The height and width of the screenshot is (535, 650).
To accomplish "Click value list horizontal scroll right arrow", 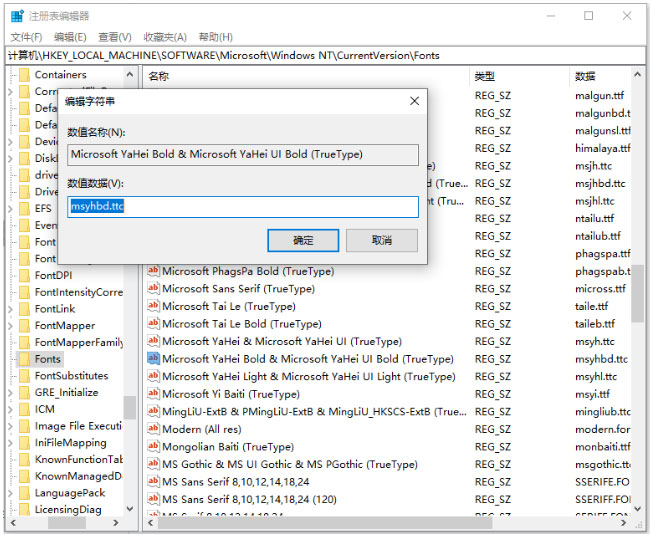I will [x=623, y=523].
